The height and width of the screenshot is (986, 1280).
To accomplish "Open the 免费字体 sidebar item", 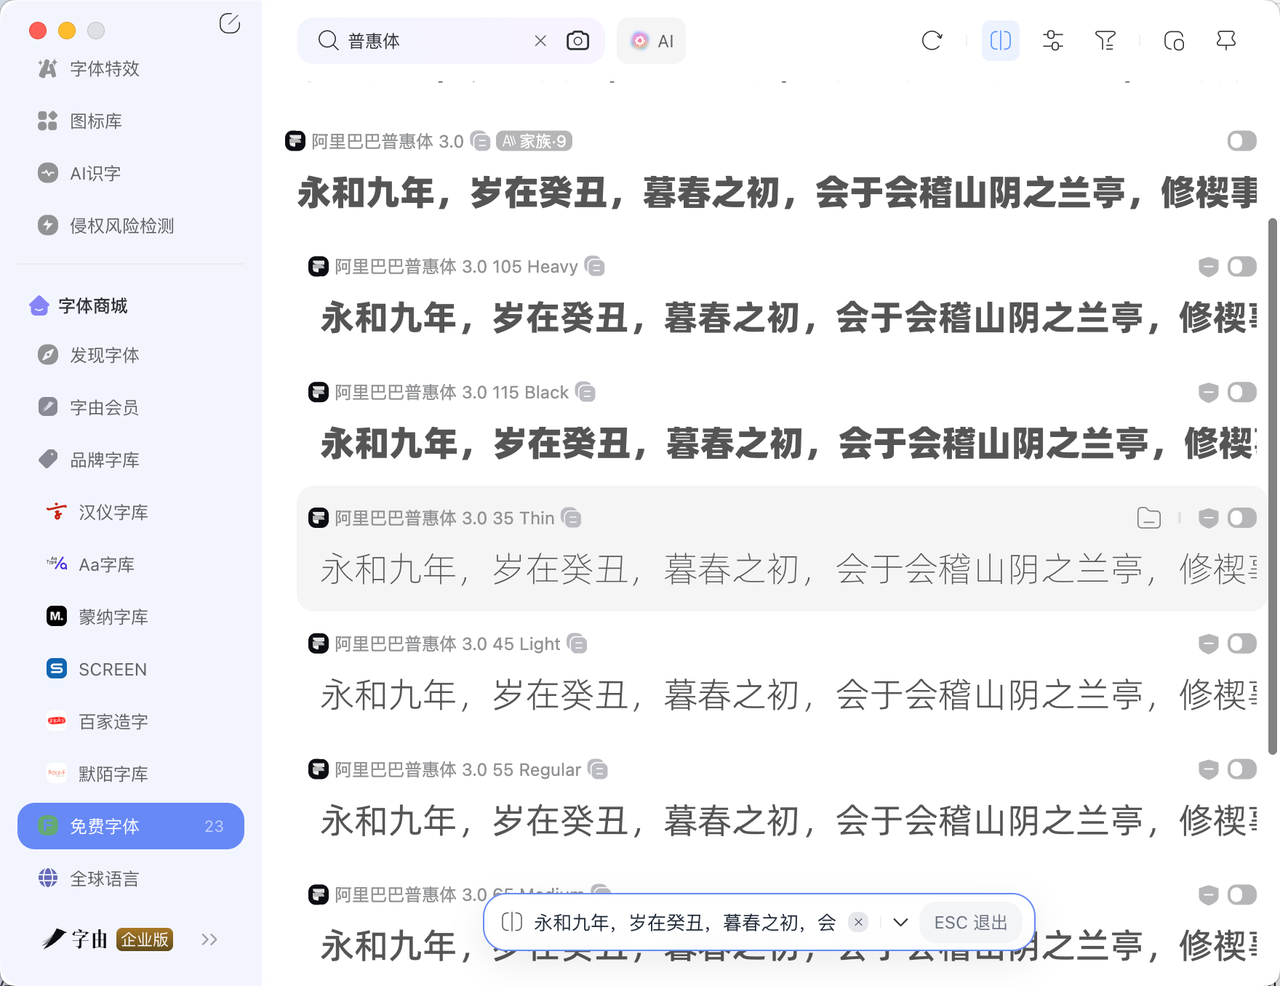I will [x=130, y=826].
